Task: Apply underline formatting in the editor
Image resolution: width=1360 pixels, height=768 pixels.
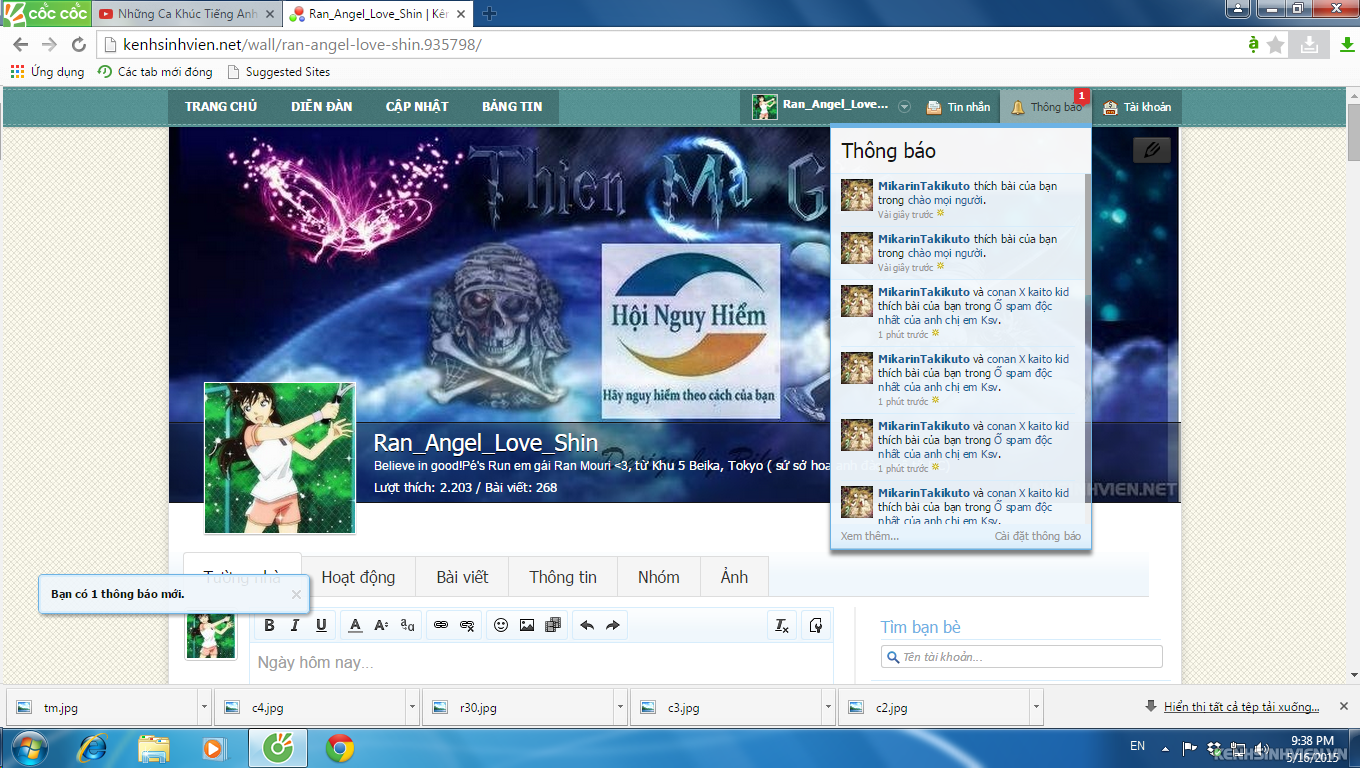Action: 321,625
